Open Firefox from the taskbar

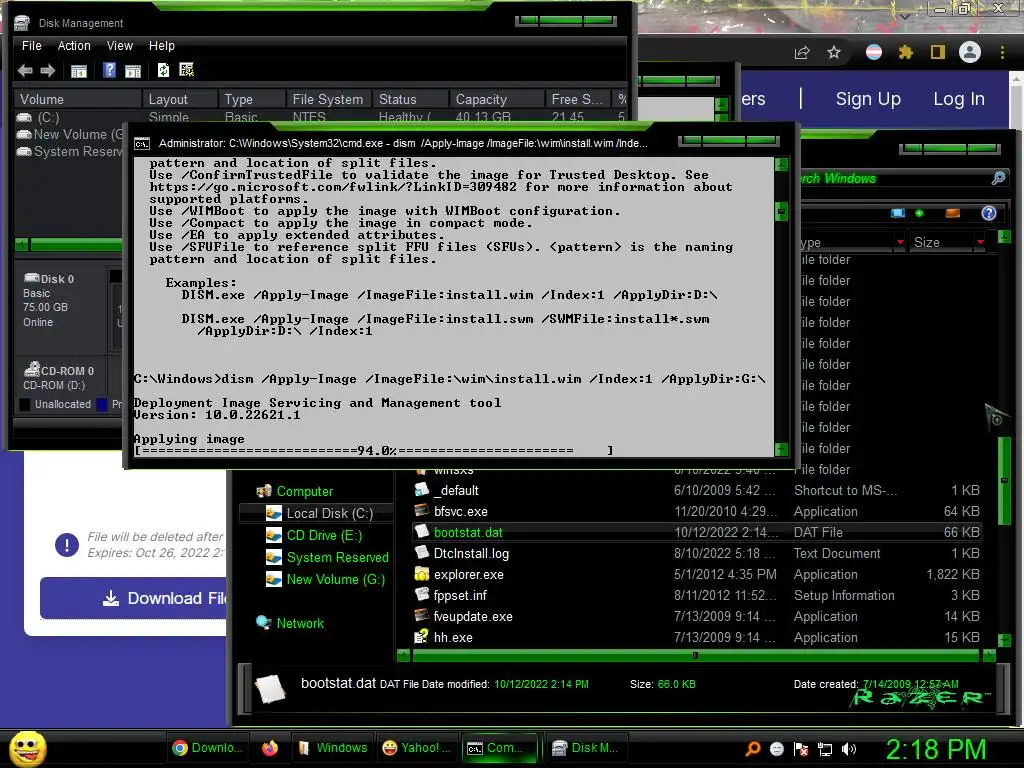270,748
